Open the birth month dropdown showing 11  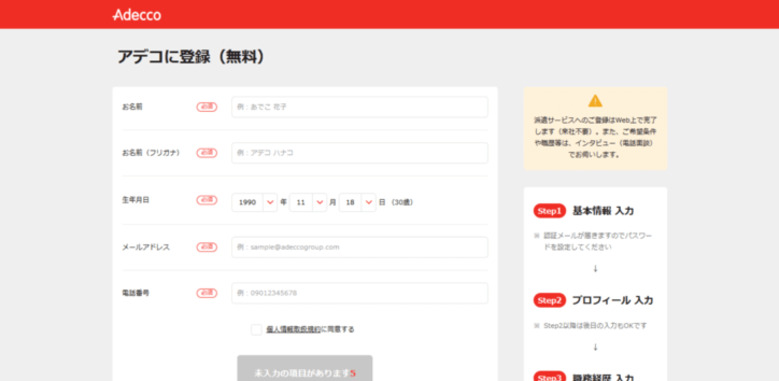click(x=308, y=202)
